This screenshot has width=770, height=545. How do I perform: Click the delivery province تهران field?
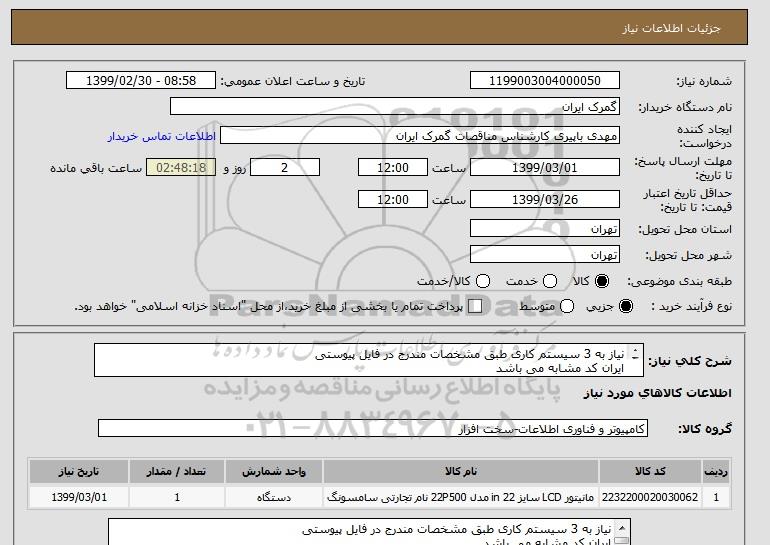545,229
